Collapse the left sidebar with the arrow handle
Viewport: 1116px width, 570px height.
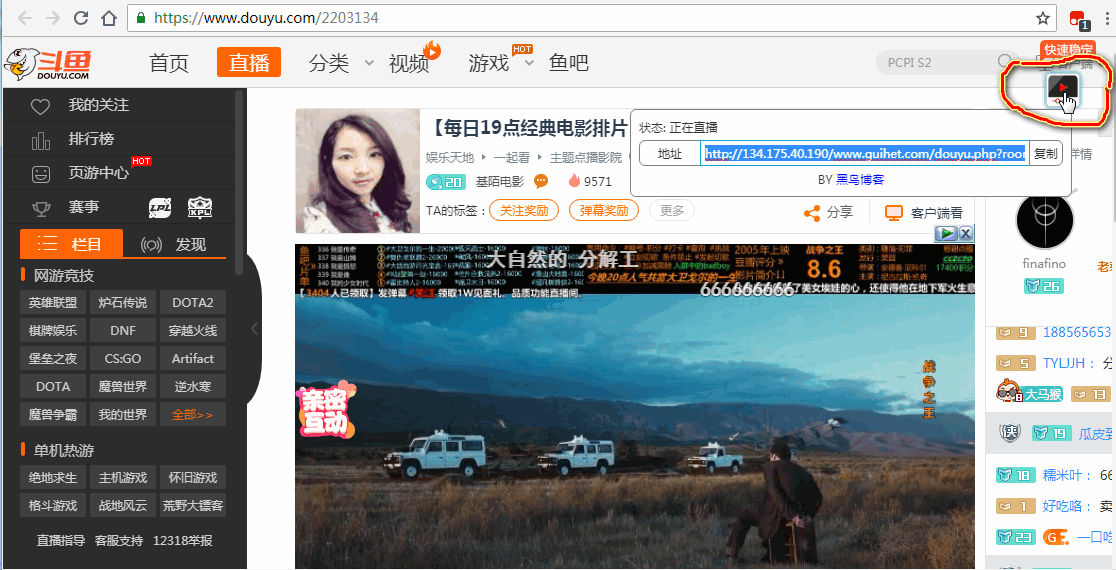click(x=254, y=329)
